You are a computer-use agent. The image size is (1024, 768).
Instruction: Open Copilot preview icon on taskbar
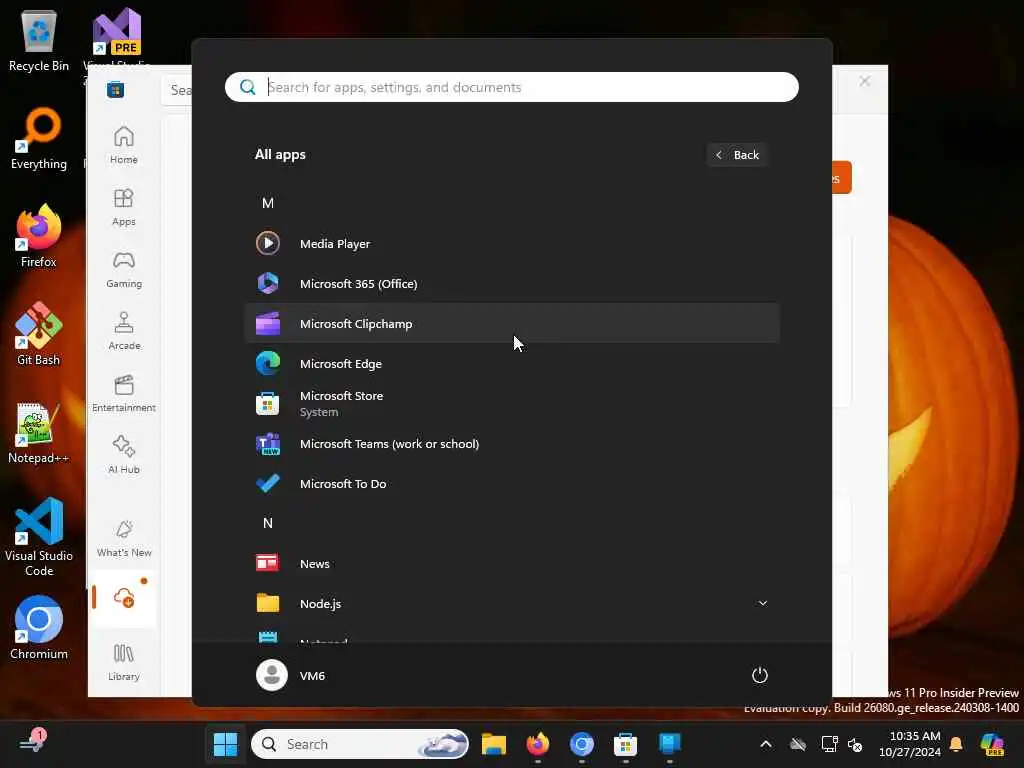tap(992, 744)
